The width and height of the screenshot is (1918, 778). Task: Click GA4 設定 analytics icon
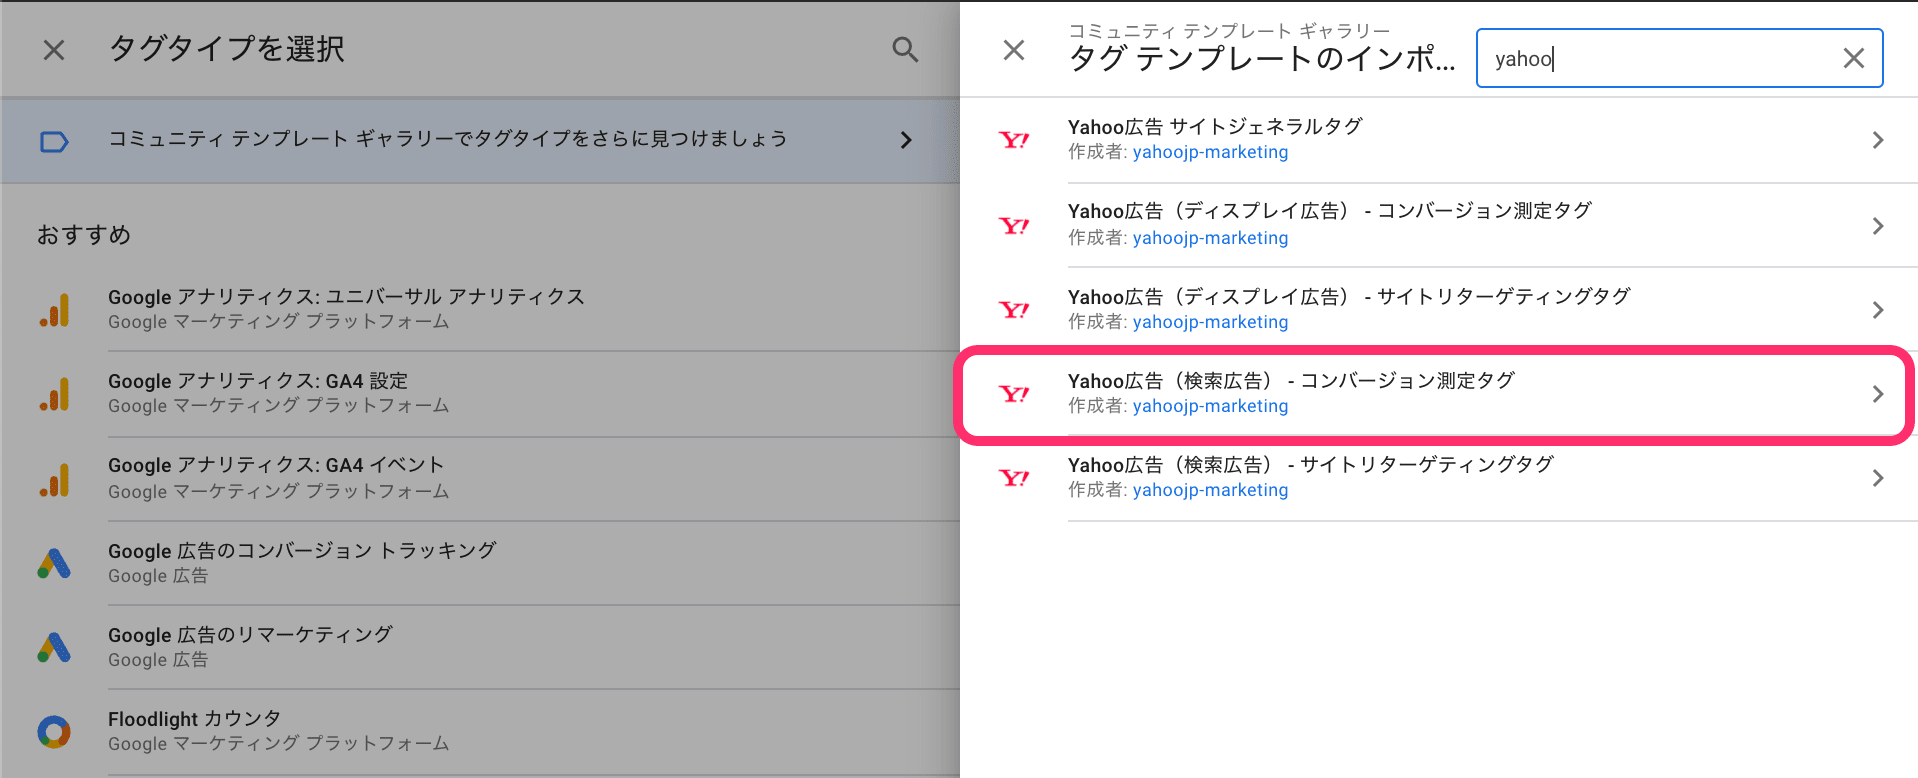(x=54, y=395)
